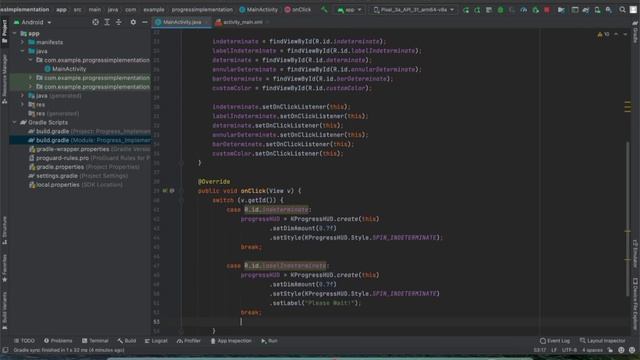Toggle code folding at onClick method line

click(x=180, y=191)
